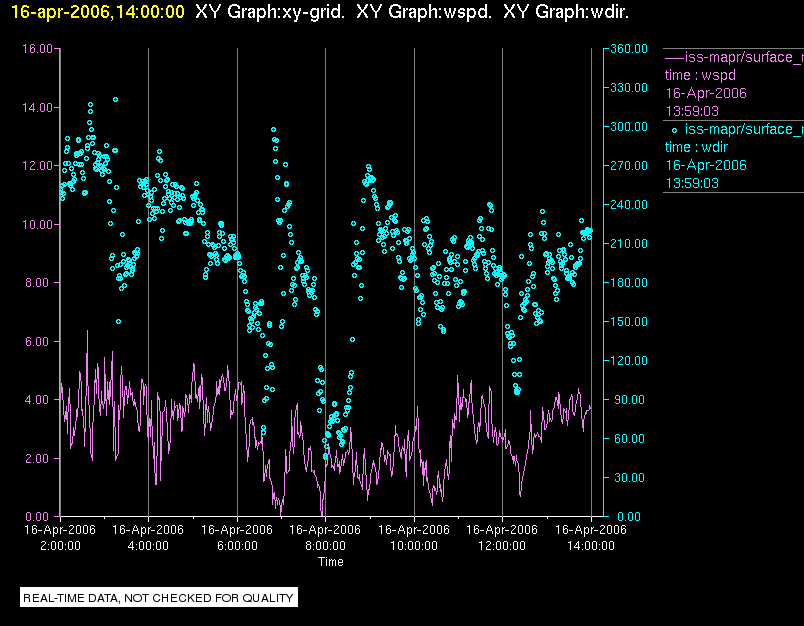Click the 16.00 label on wind speed axis
The width and height of the screenshot is (804, 626).
37,49
